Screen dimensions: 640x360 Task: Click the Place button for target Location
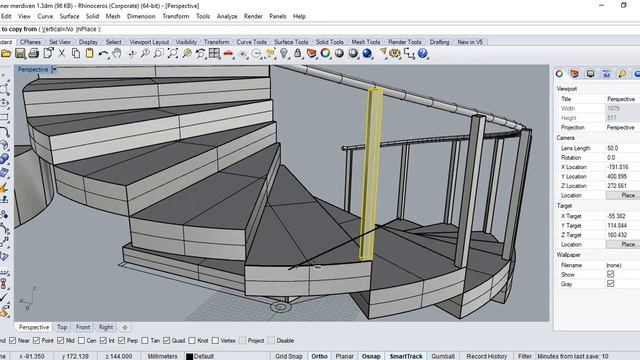pos(623,244)
